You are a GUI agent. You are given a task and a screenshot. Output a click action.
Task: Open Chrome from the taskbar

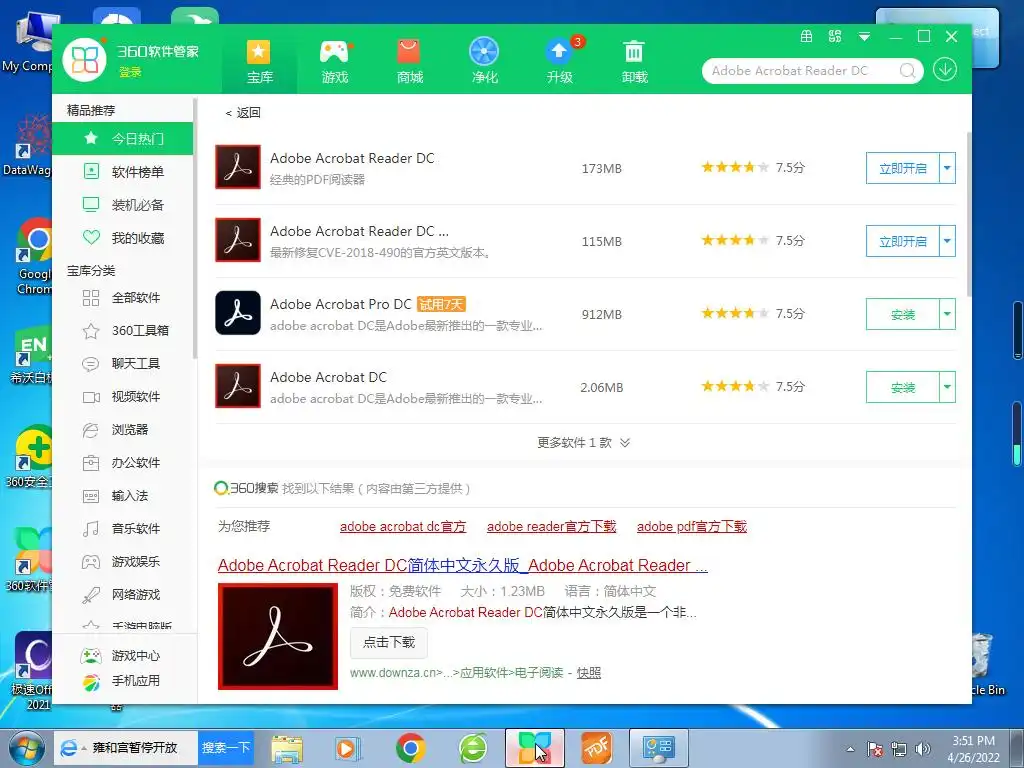[x=411, y=748]
